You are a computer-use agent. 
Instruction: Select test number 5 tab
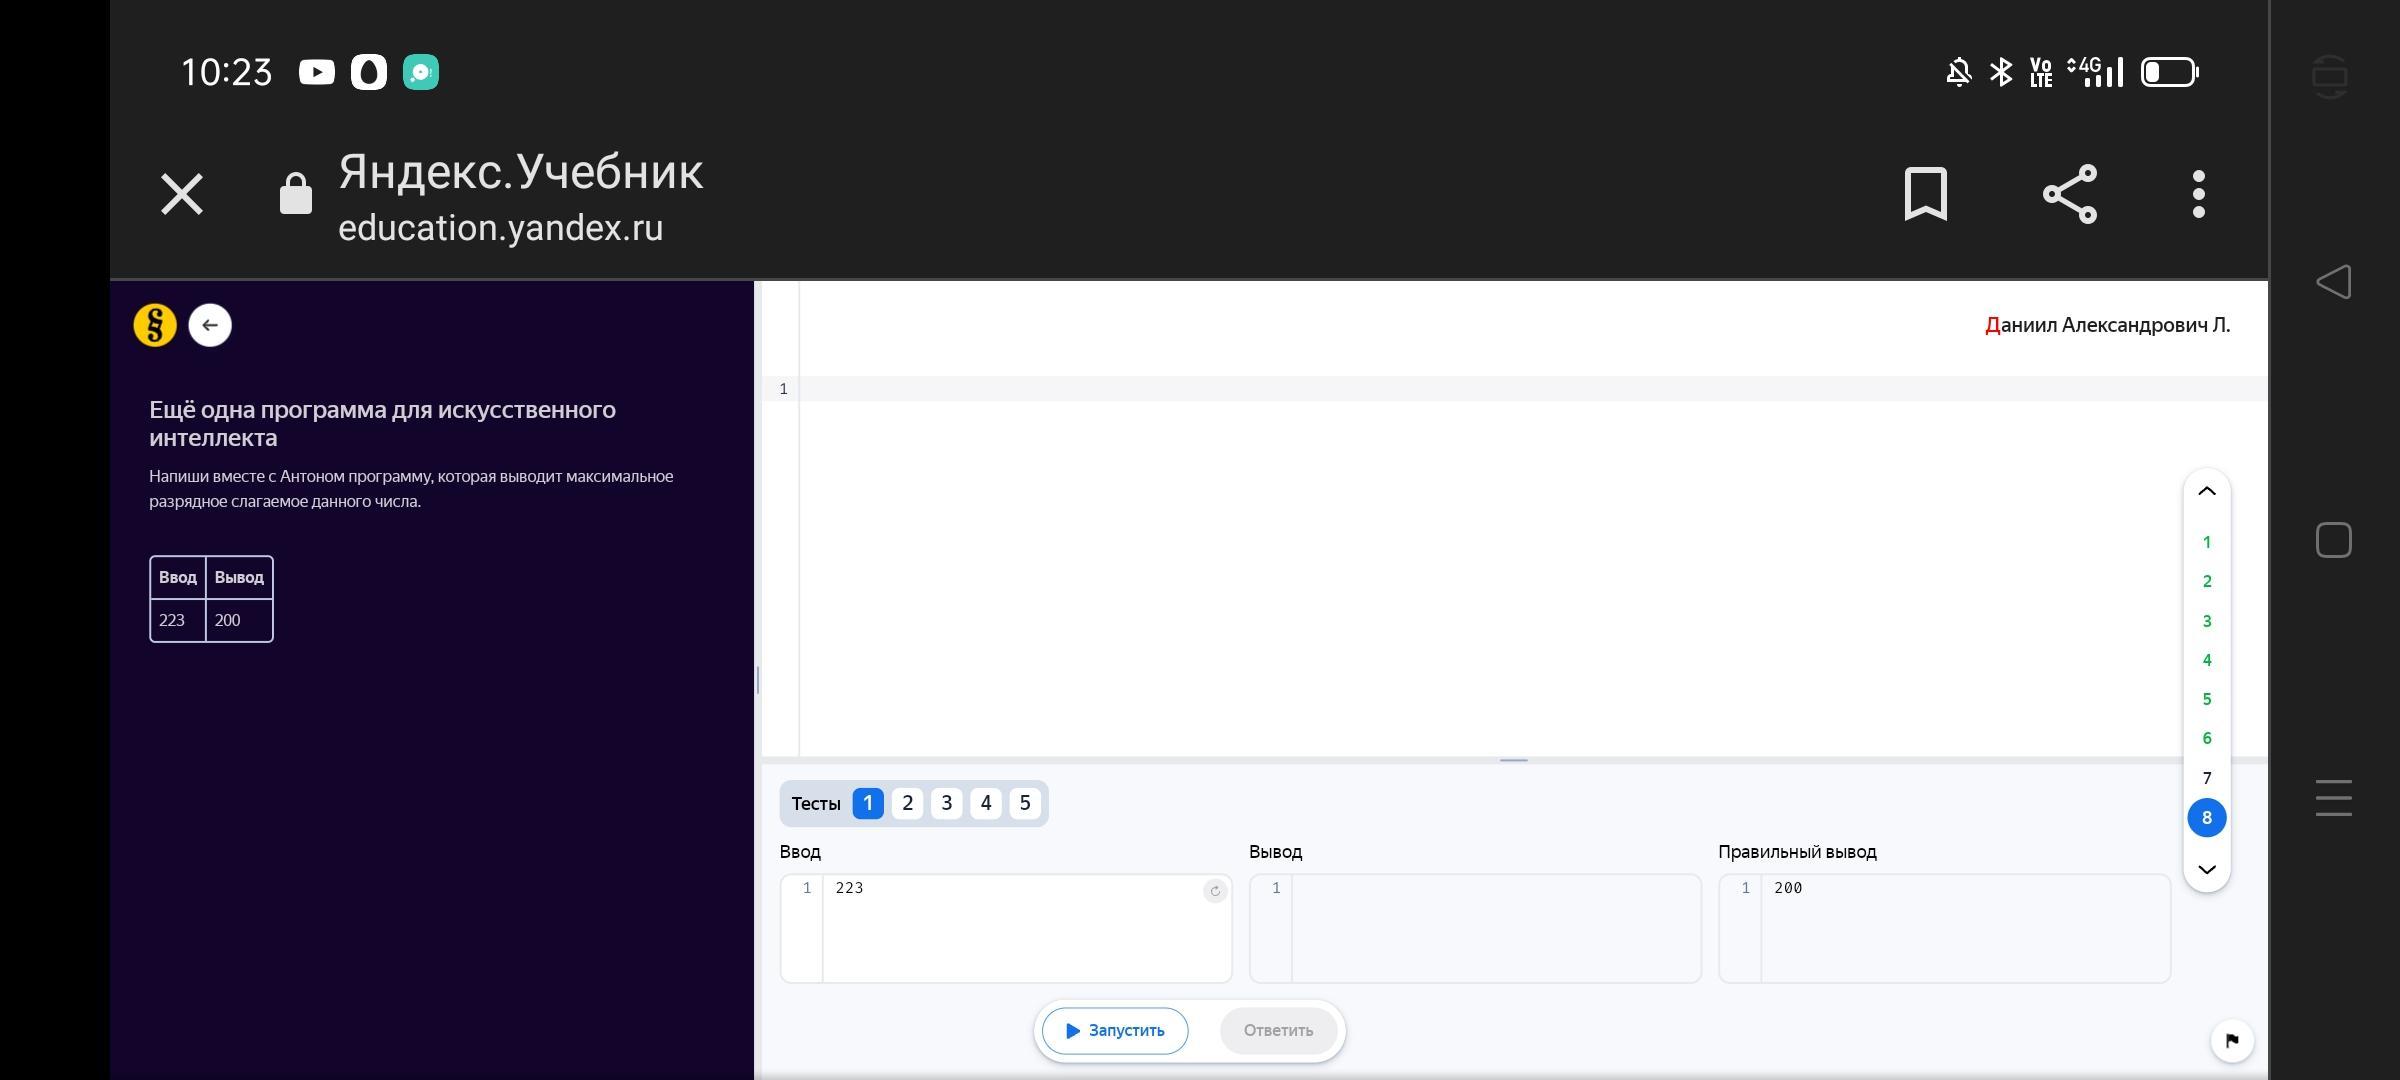(1024, 803)
